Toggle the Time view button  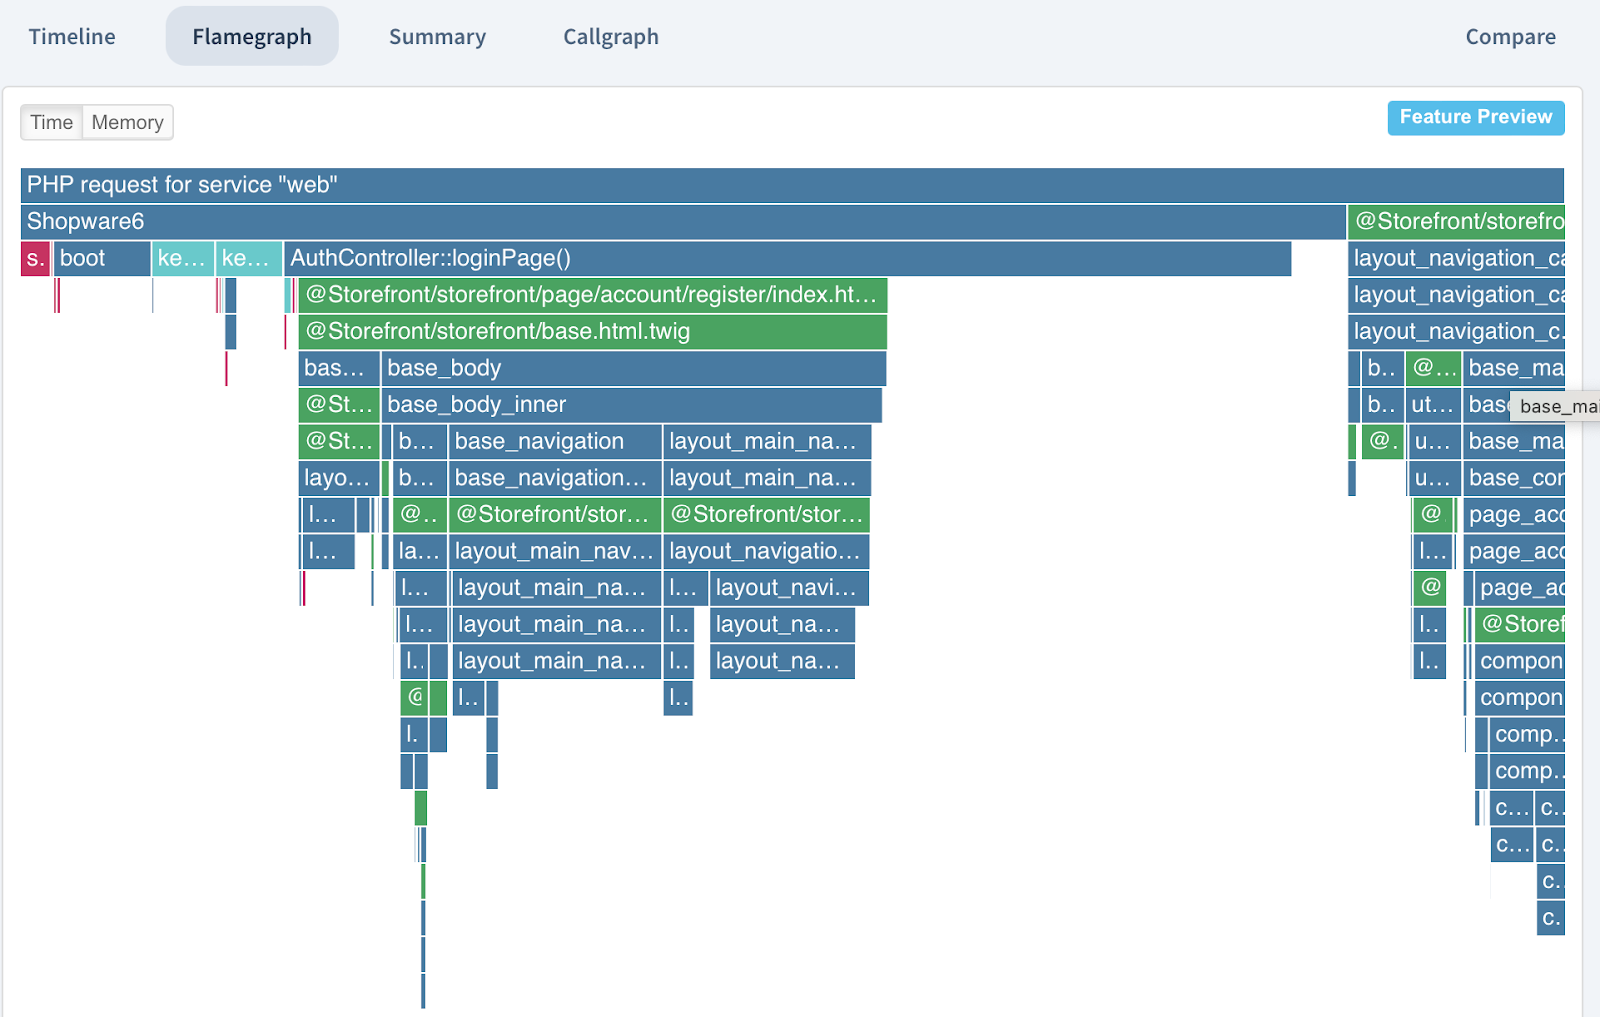coord(52,122)
